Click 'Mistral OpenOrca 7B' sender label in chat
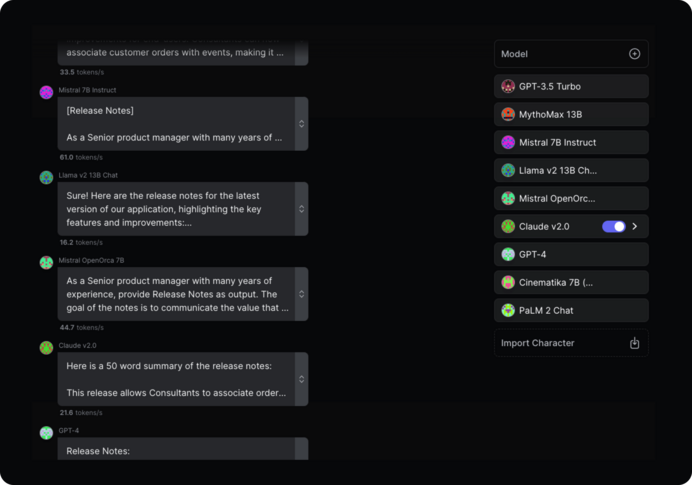This screenshot has height=485, width=692. point(91,260)
